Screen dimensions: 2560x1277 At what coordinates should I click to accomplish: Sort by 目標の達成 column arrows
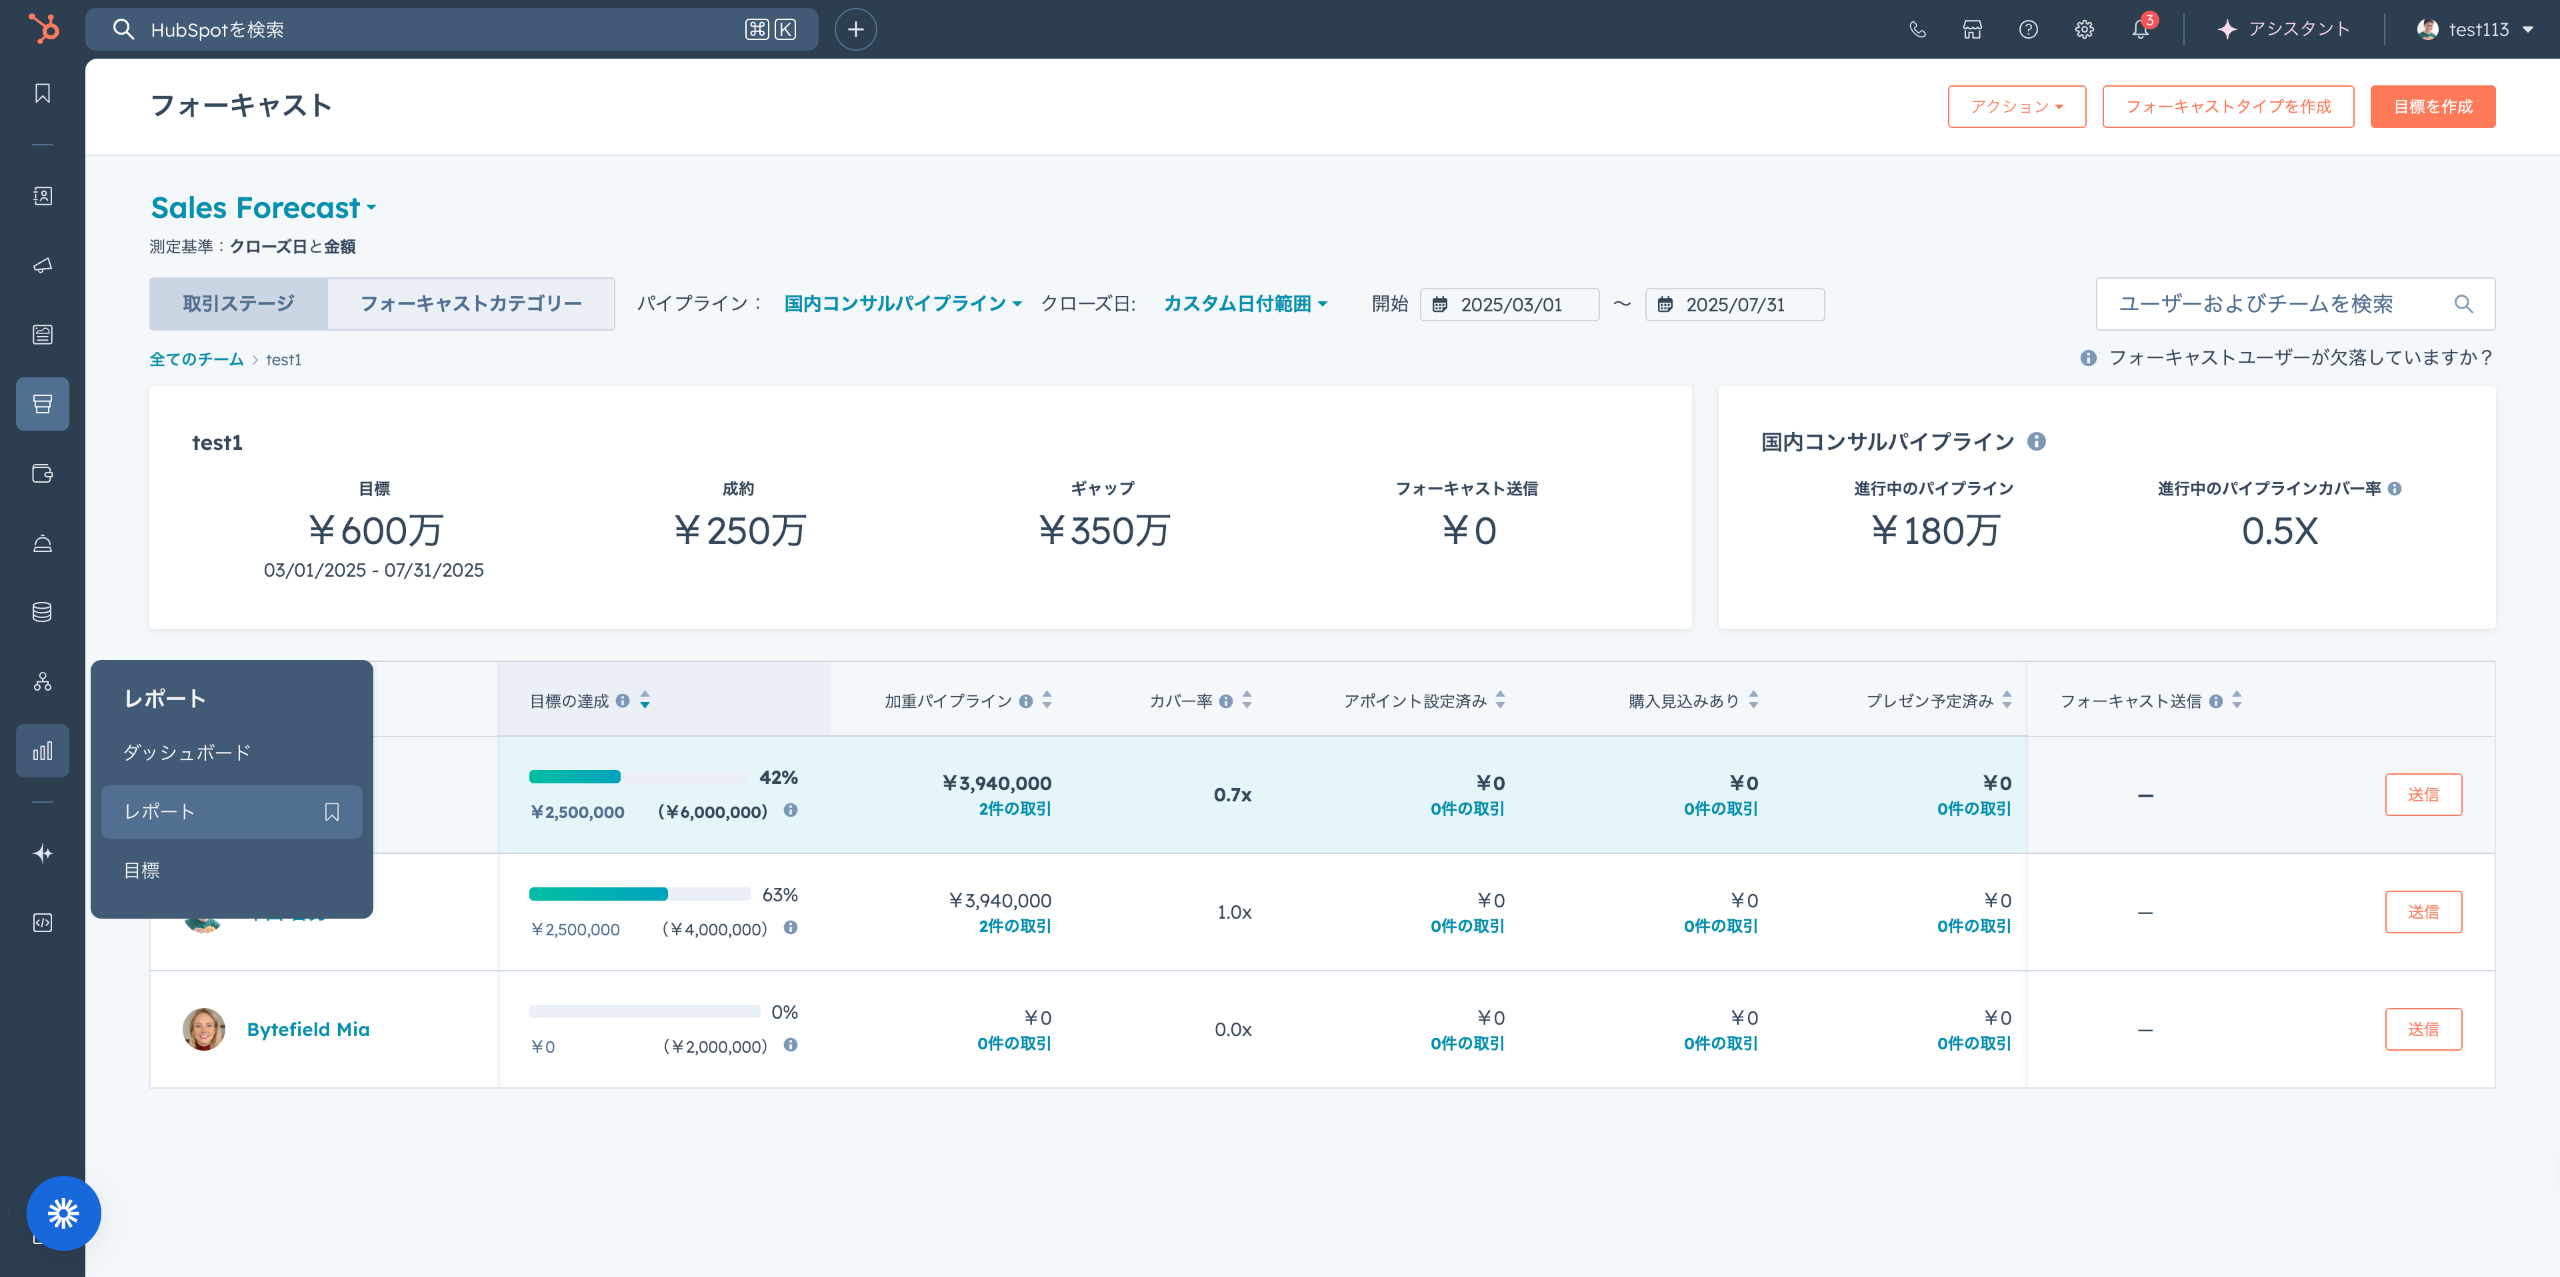(x=645, y=700)
